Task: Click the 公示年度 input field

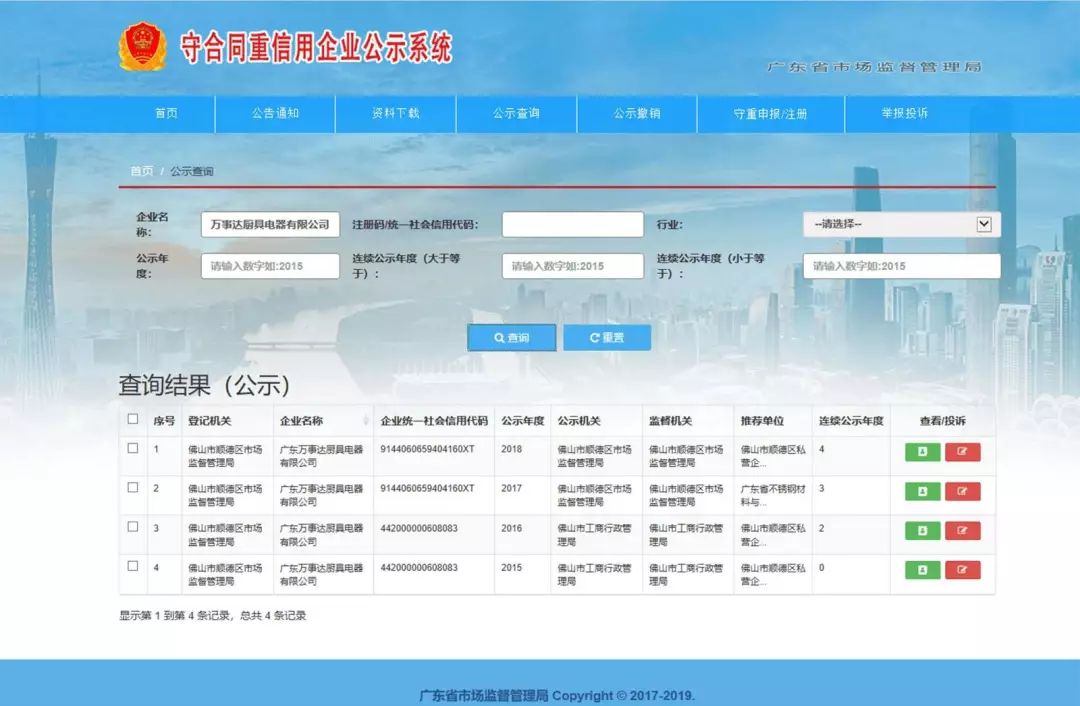Action: click(x=270, y=266)
